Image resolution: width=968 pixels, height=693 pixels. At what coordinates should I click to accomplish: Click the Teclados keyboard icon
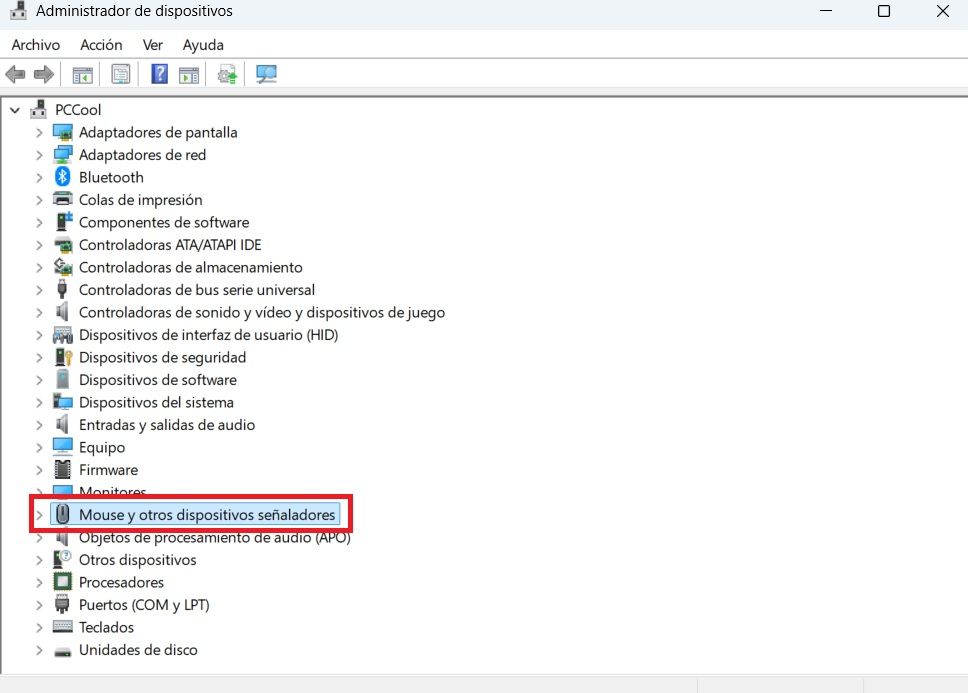tap(62, 626)
